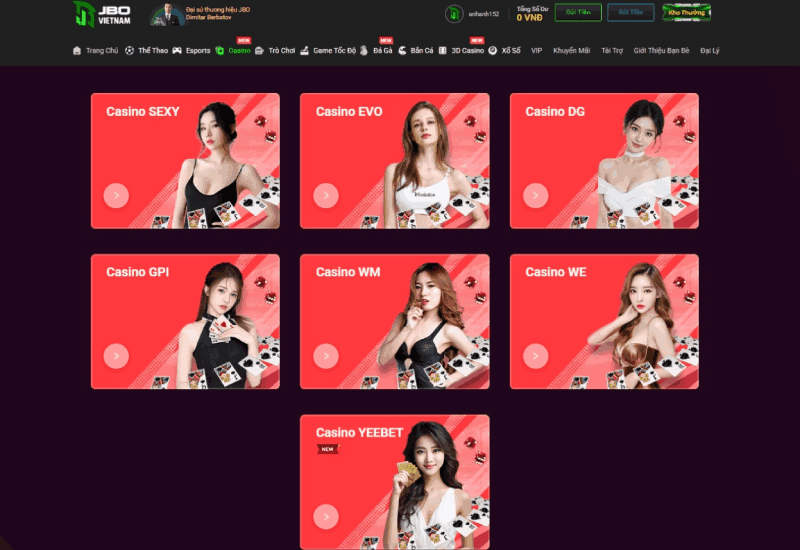Click the Gửi Tiền deposit button
The width and height of the screenshot is (800, 550).
pos(578,13)
